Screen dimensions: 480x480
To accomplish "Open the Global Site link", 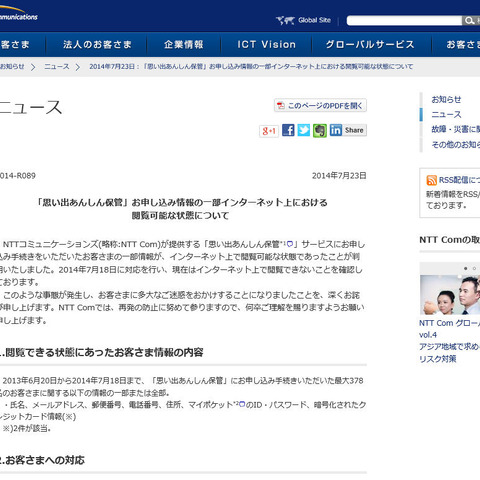I will coord(314,20).
